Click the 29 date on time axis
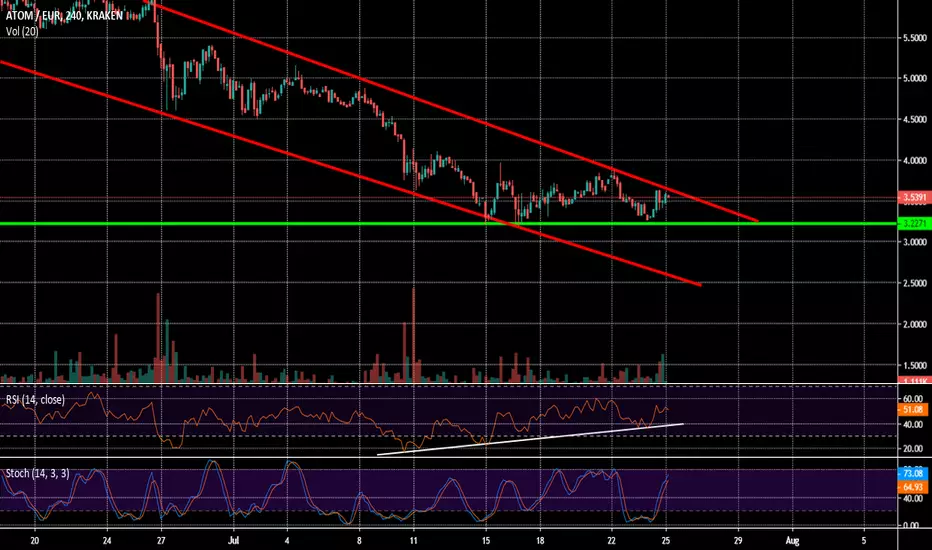This screenshot has width=932, height=550. [x=738, y=540]
